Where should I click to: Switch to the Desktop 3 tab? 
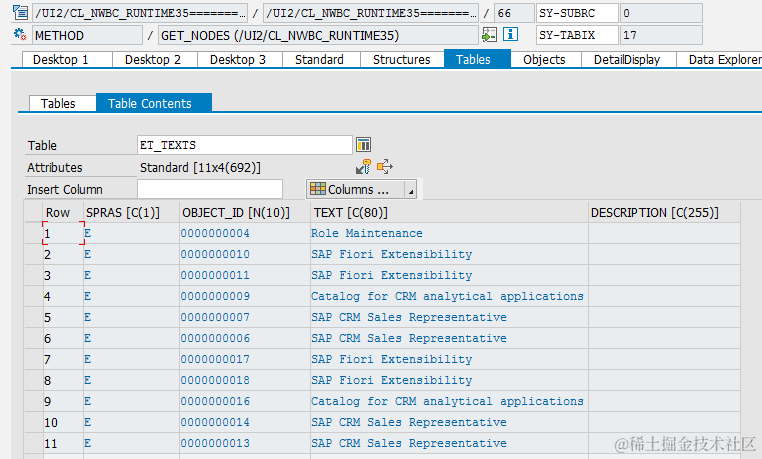click(x=238, y=60)
